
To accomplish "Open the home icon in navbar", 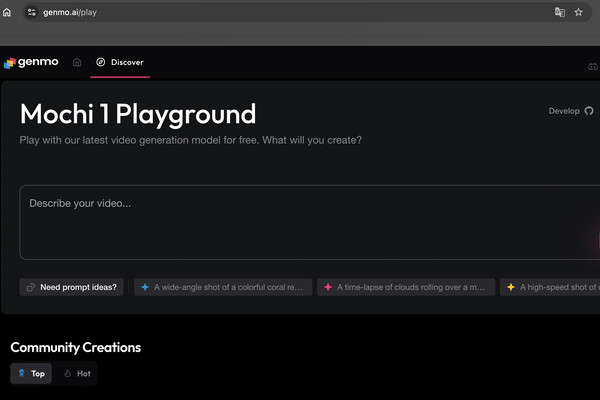I will pos(77,62).
